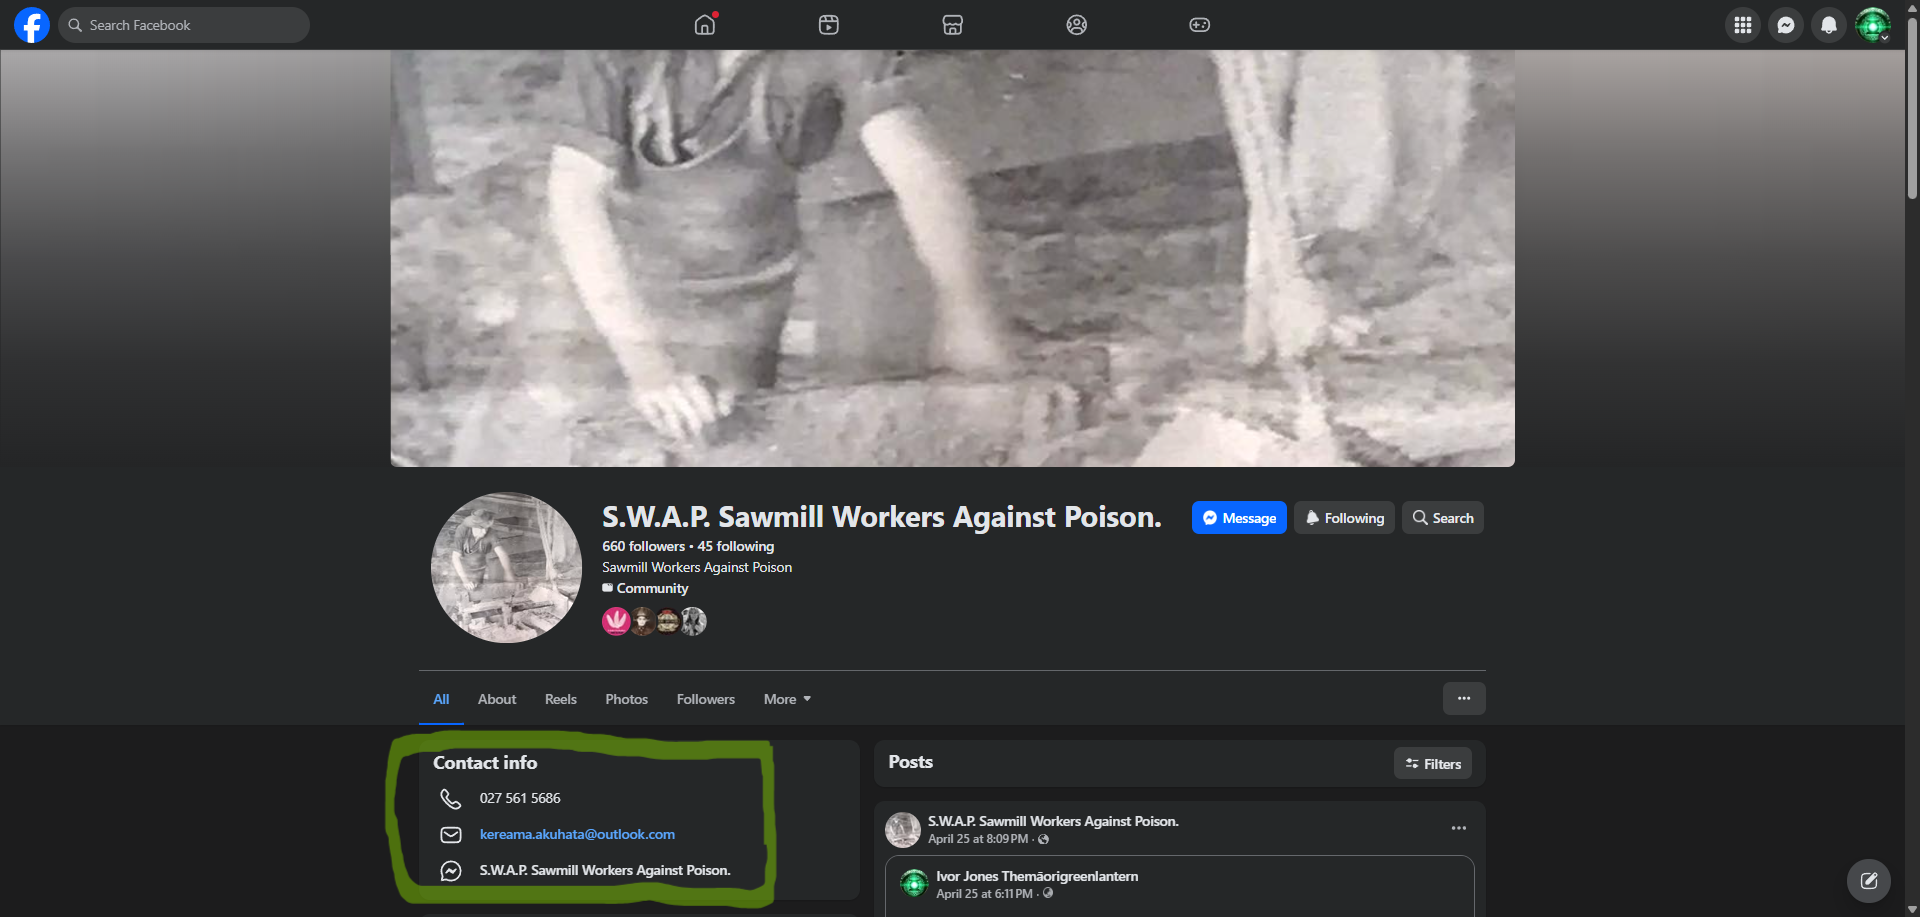Open the post's three-dot options menu
Viewport: 1920px width, 917px height.
click(x=1459, y=828)
